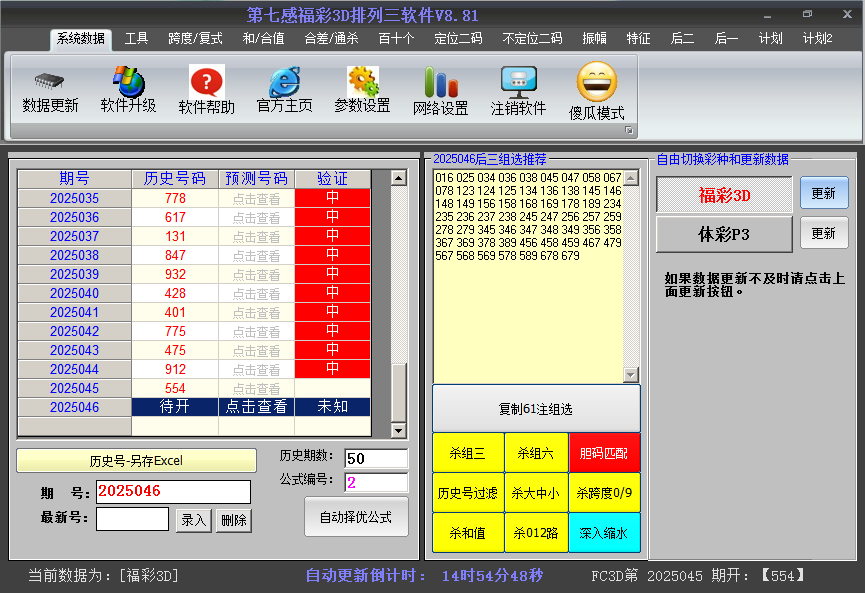Image resolution: width=865 pixels, height=593 pixels.
Task: Click the 杀组三 button
Action: (x=468, y=453)
